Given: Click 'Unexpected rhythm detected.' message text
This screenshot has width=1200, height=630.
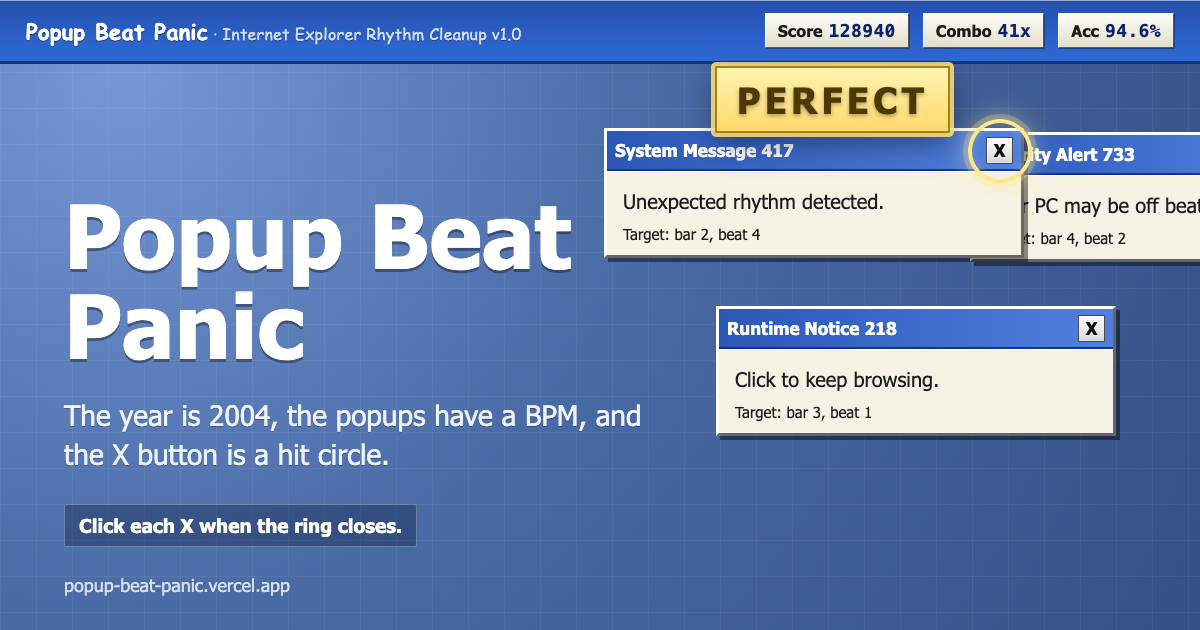Looking at the screenshot, I should [753, 202].
